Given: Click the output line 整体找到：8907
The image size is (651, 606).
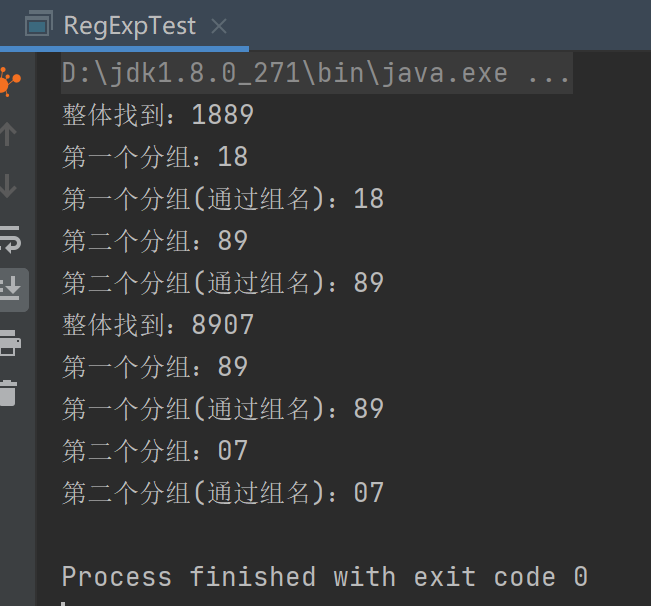Looking at the screenshot, I should [x=158, y=325].
